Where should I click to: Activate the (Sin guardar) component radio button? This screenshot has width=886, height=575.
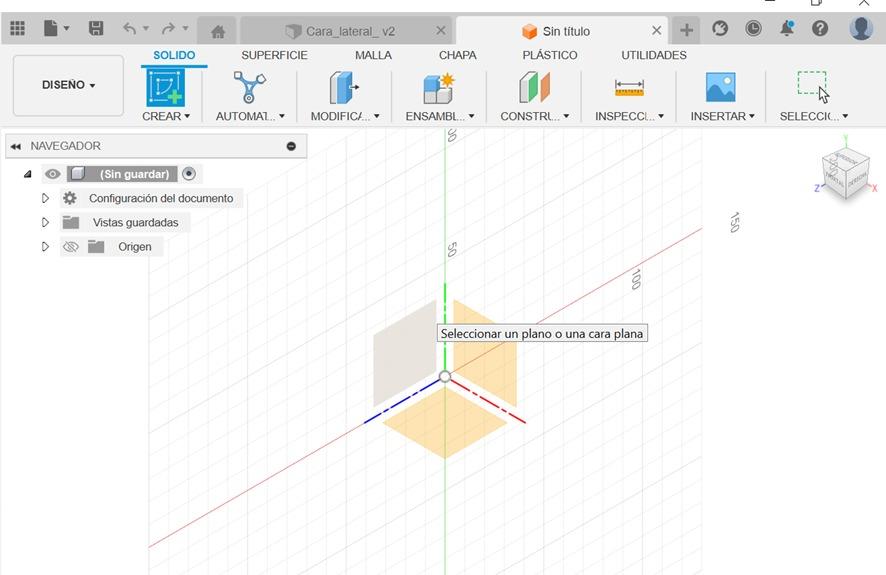189,173
